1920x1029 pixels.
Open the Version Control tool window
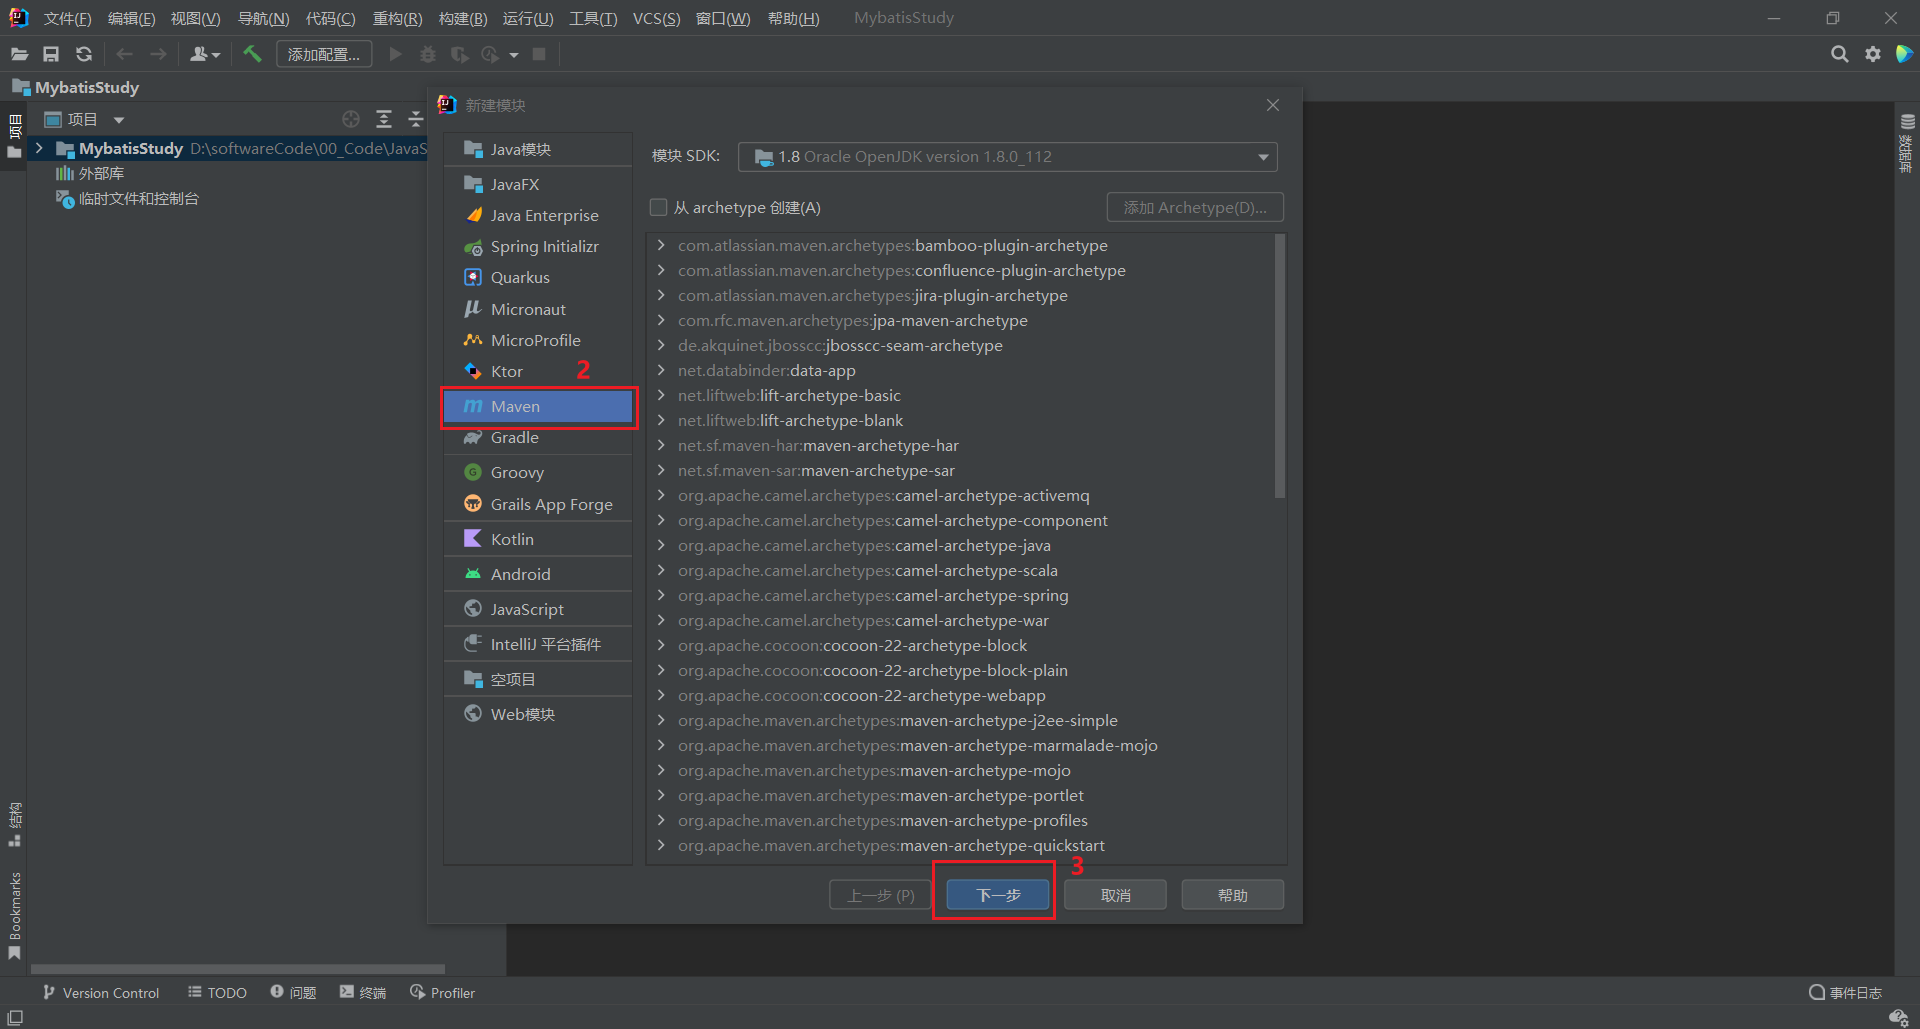coord(101,992)
